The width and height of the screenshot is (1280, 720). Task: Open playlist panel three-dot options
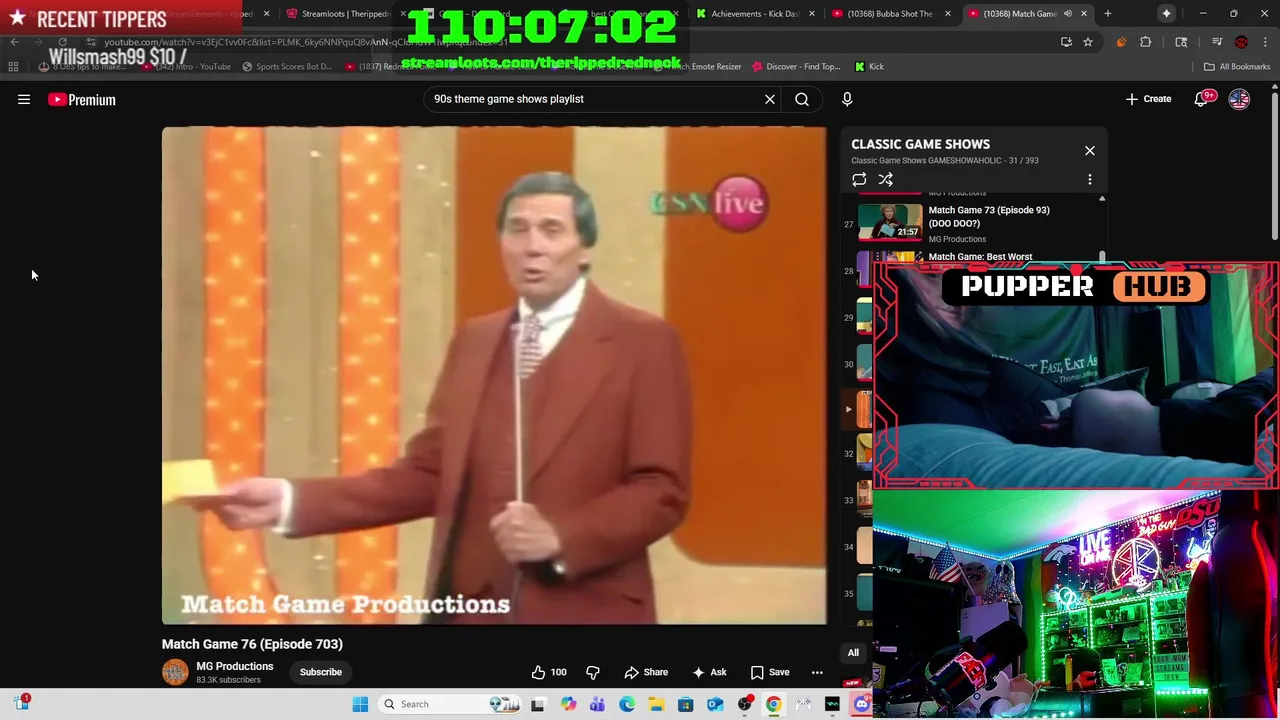[x=1090, y=180]
